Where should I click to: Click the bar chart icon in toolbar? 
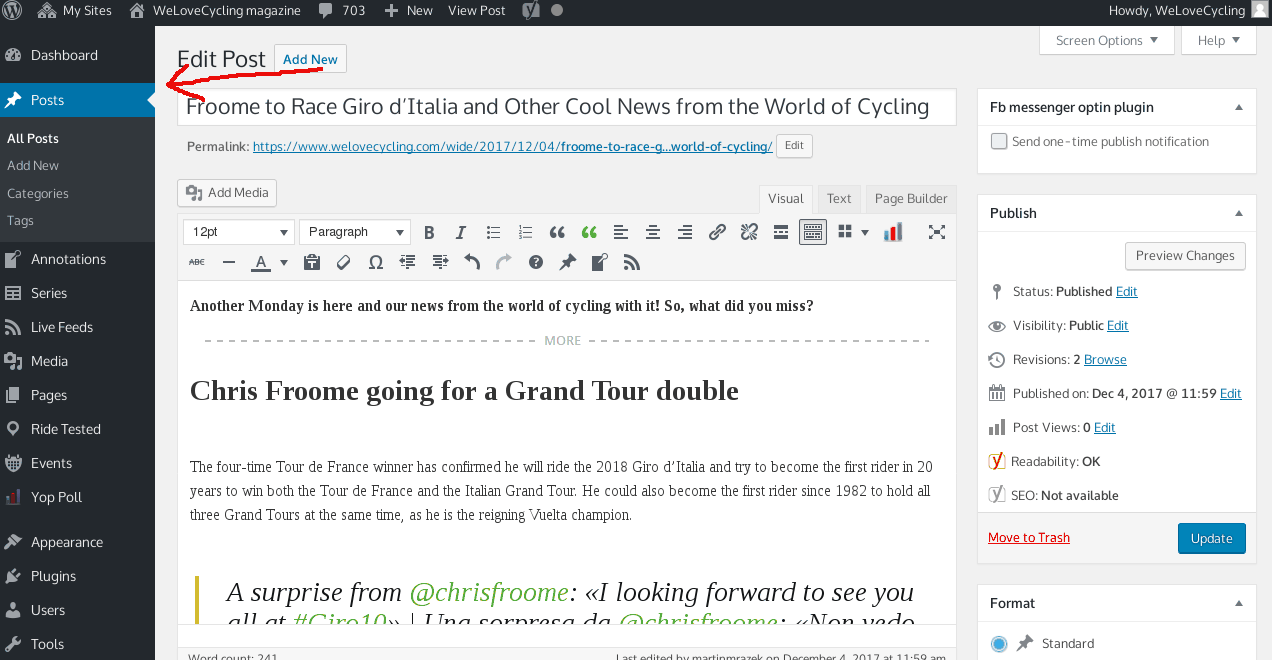[x=893, y=232]
